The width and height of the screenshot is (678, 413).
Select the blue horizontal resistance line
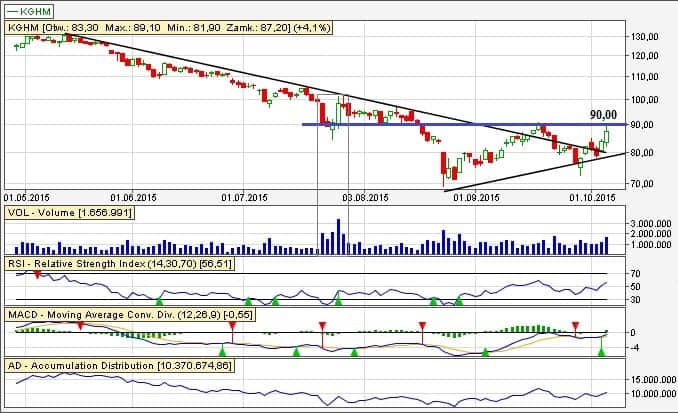click(x=450, y=124)
